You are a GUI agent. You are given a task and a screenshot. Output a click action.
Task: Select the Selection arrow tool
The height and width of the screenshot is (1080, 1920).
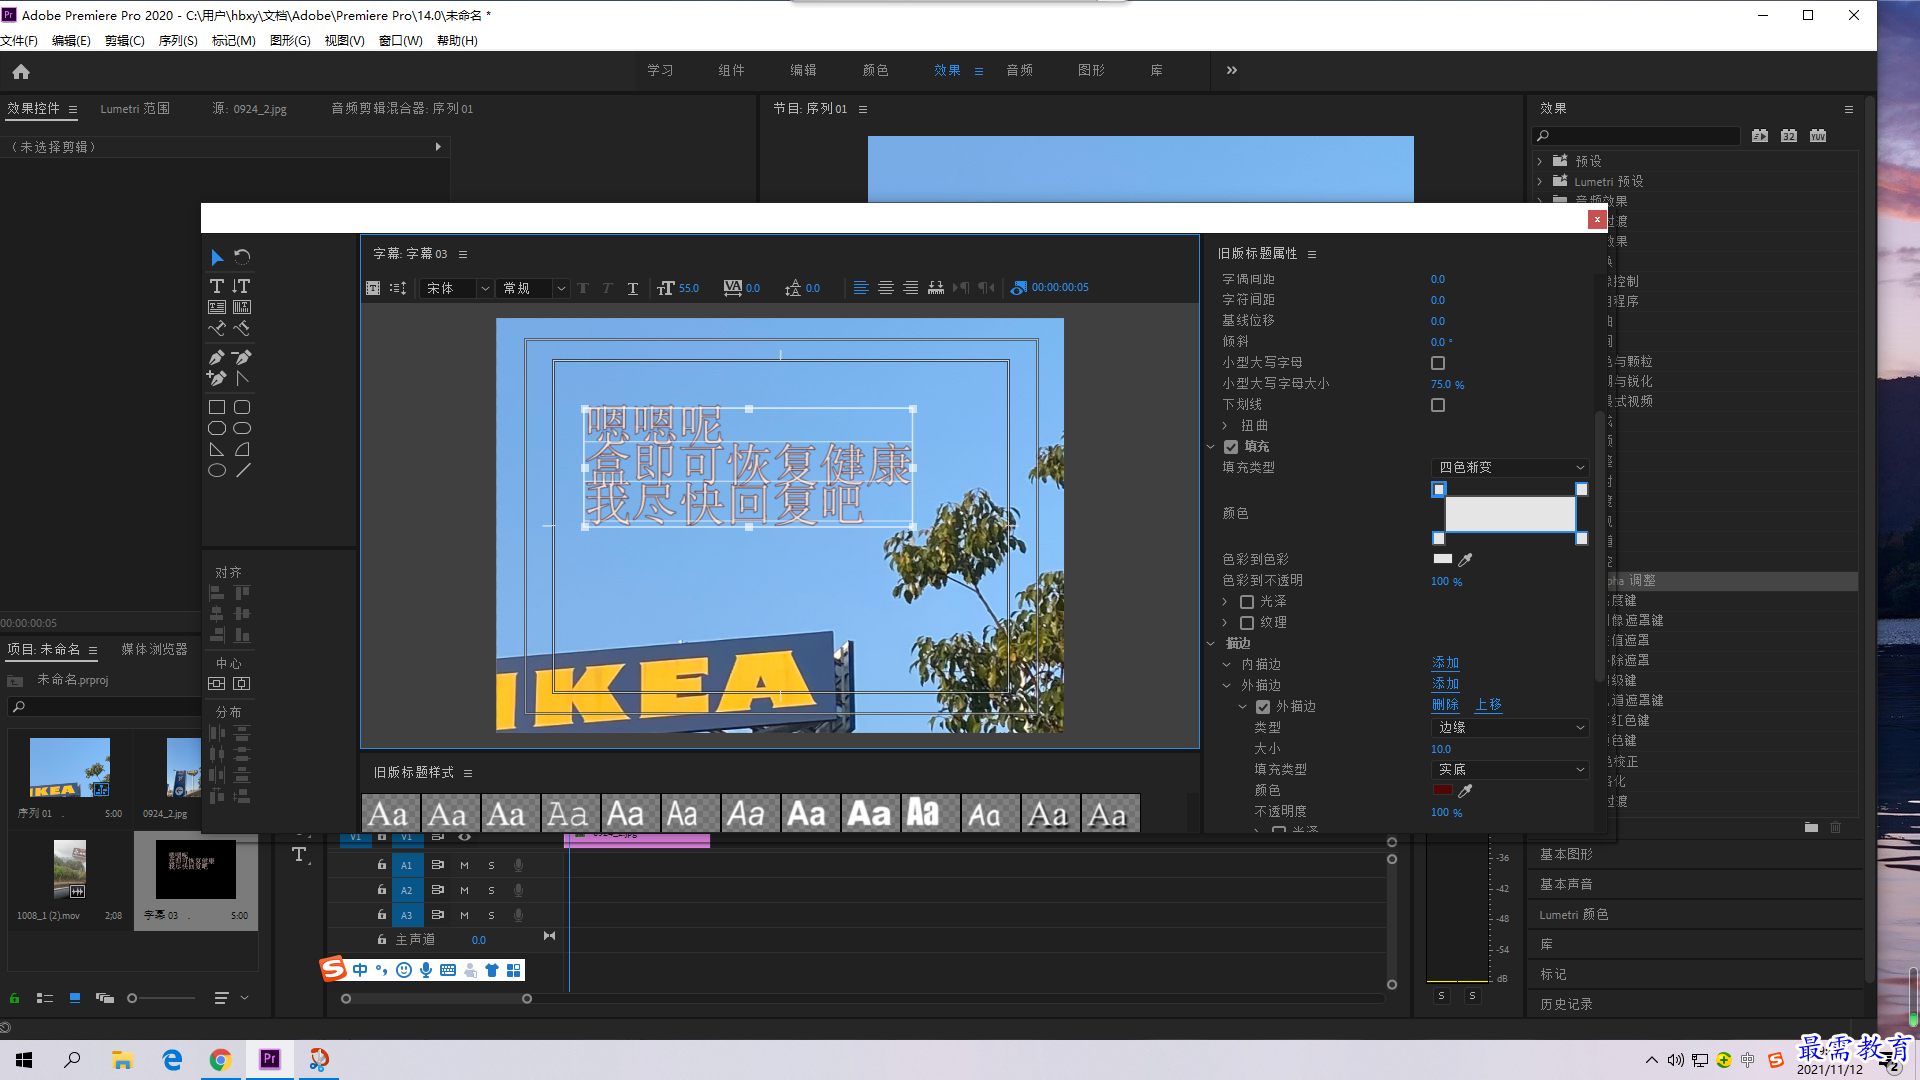[217, 257]
